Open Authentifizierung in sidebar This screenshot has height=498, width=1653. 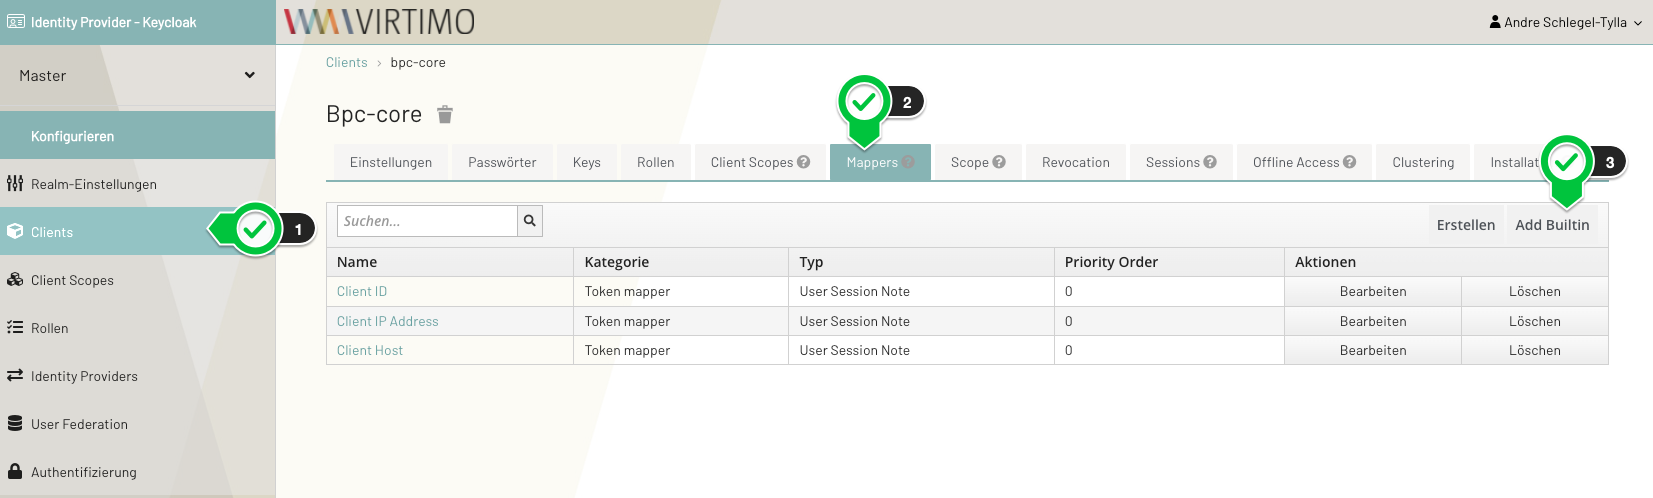[x=137, y=472]
